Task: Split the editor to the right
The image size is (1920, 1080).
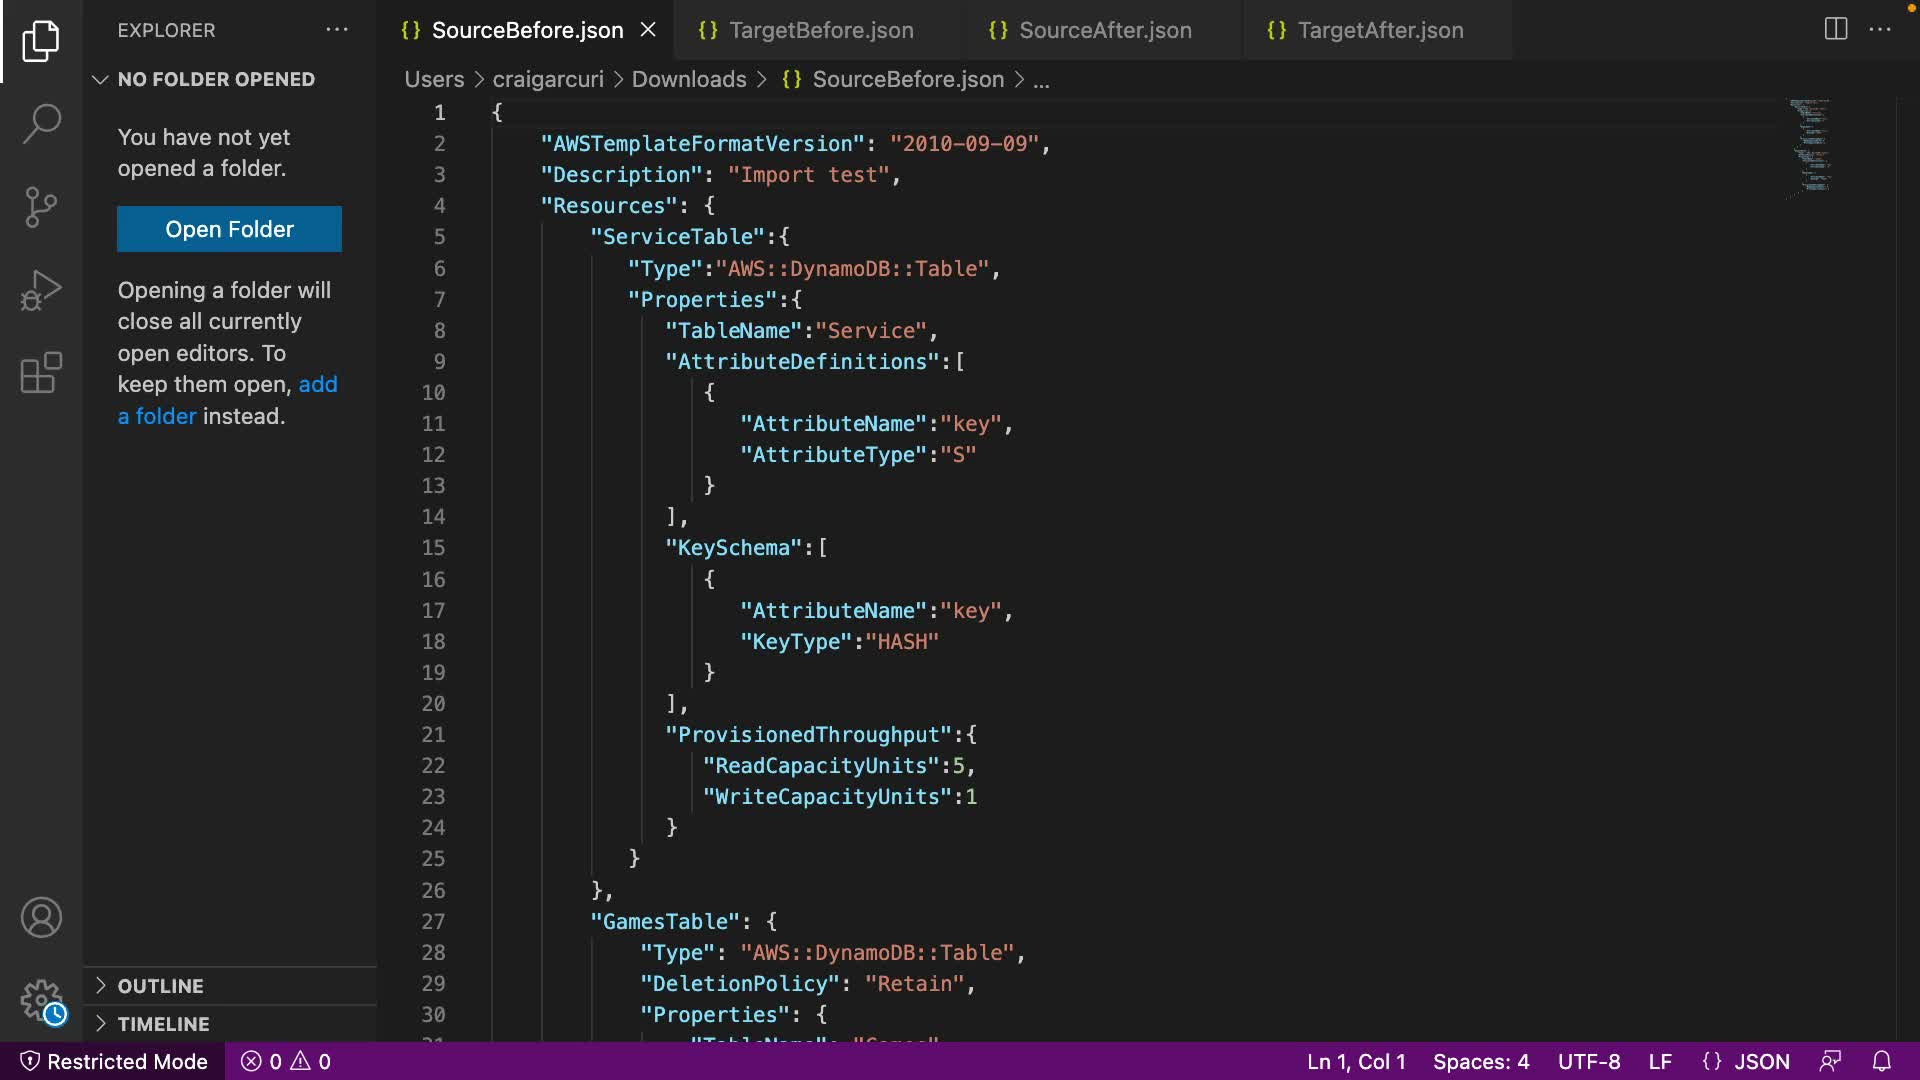Action: coord(1835,29)
